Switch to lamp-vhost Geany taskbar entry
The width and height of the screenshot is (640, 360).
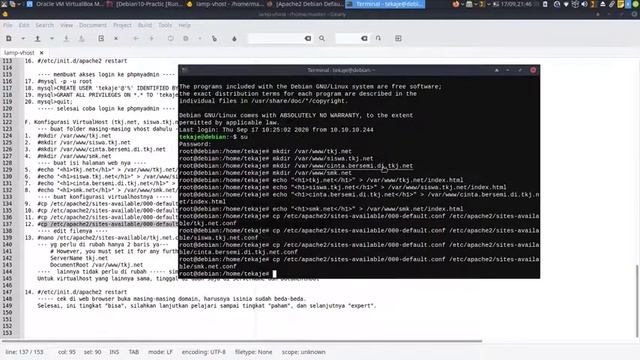[225, 4]
